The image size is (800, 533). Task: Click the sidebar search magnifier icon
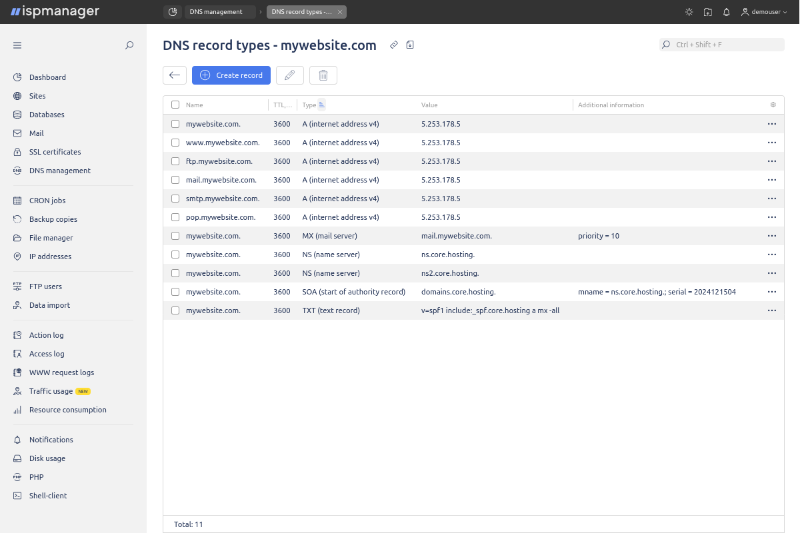point(129,45)
